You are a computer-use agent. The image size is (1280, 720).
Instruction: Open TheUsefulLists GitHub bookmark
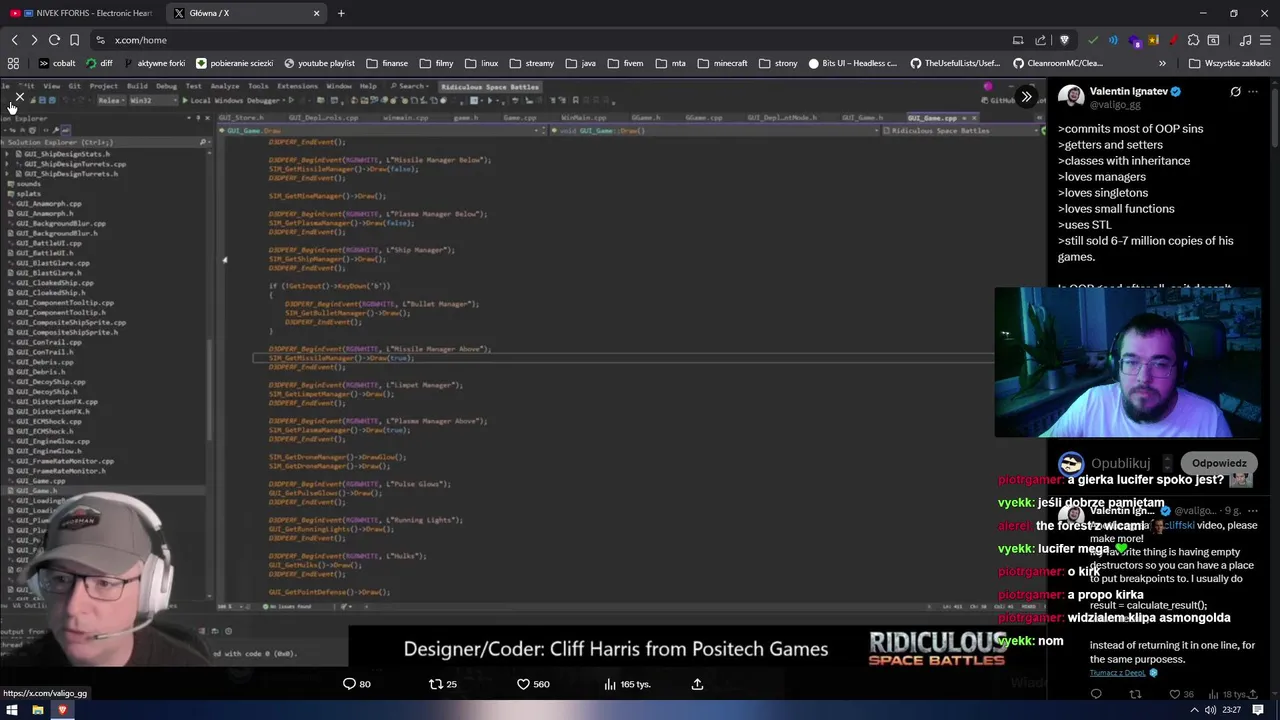[955, 63]
